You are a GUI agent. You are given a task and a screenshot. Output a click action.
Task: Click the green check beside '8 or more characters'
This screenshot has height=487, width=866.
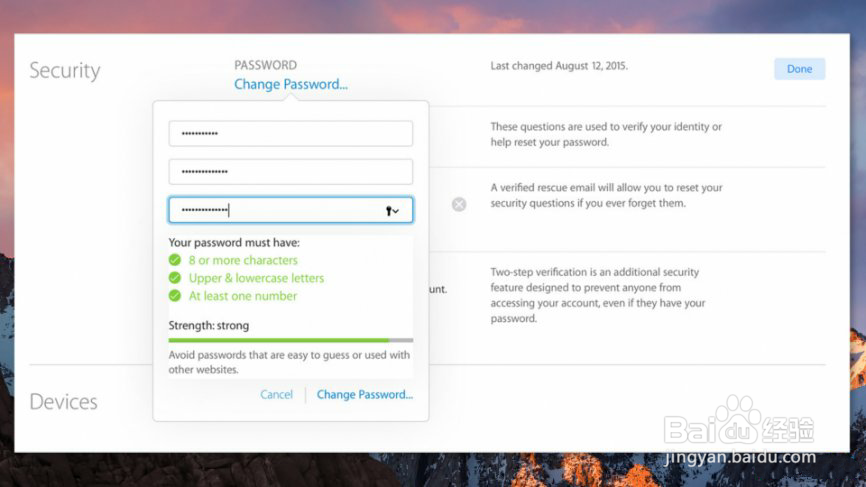tap(175, 261)
